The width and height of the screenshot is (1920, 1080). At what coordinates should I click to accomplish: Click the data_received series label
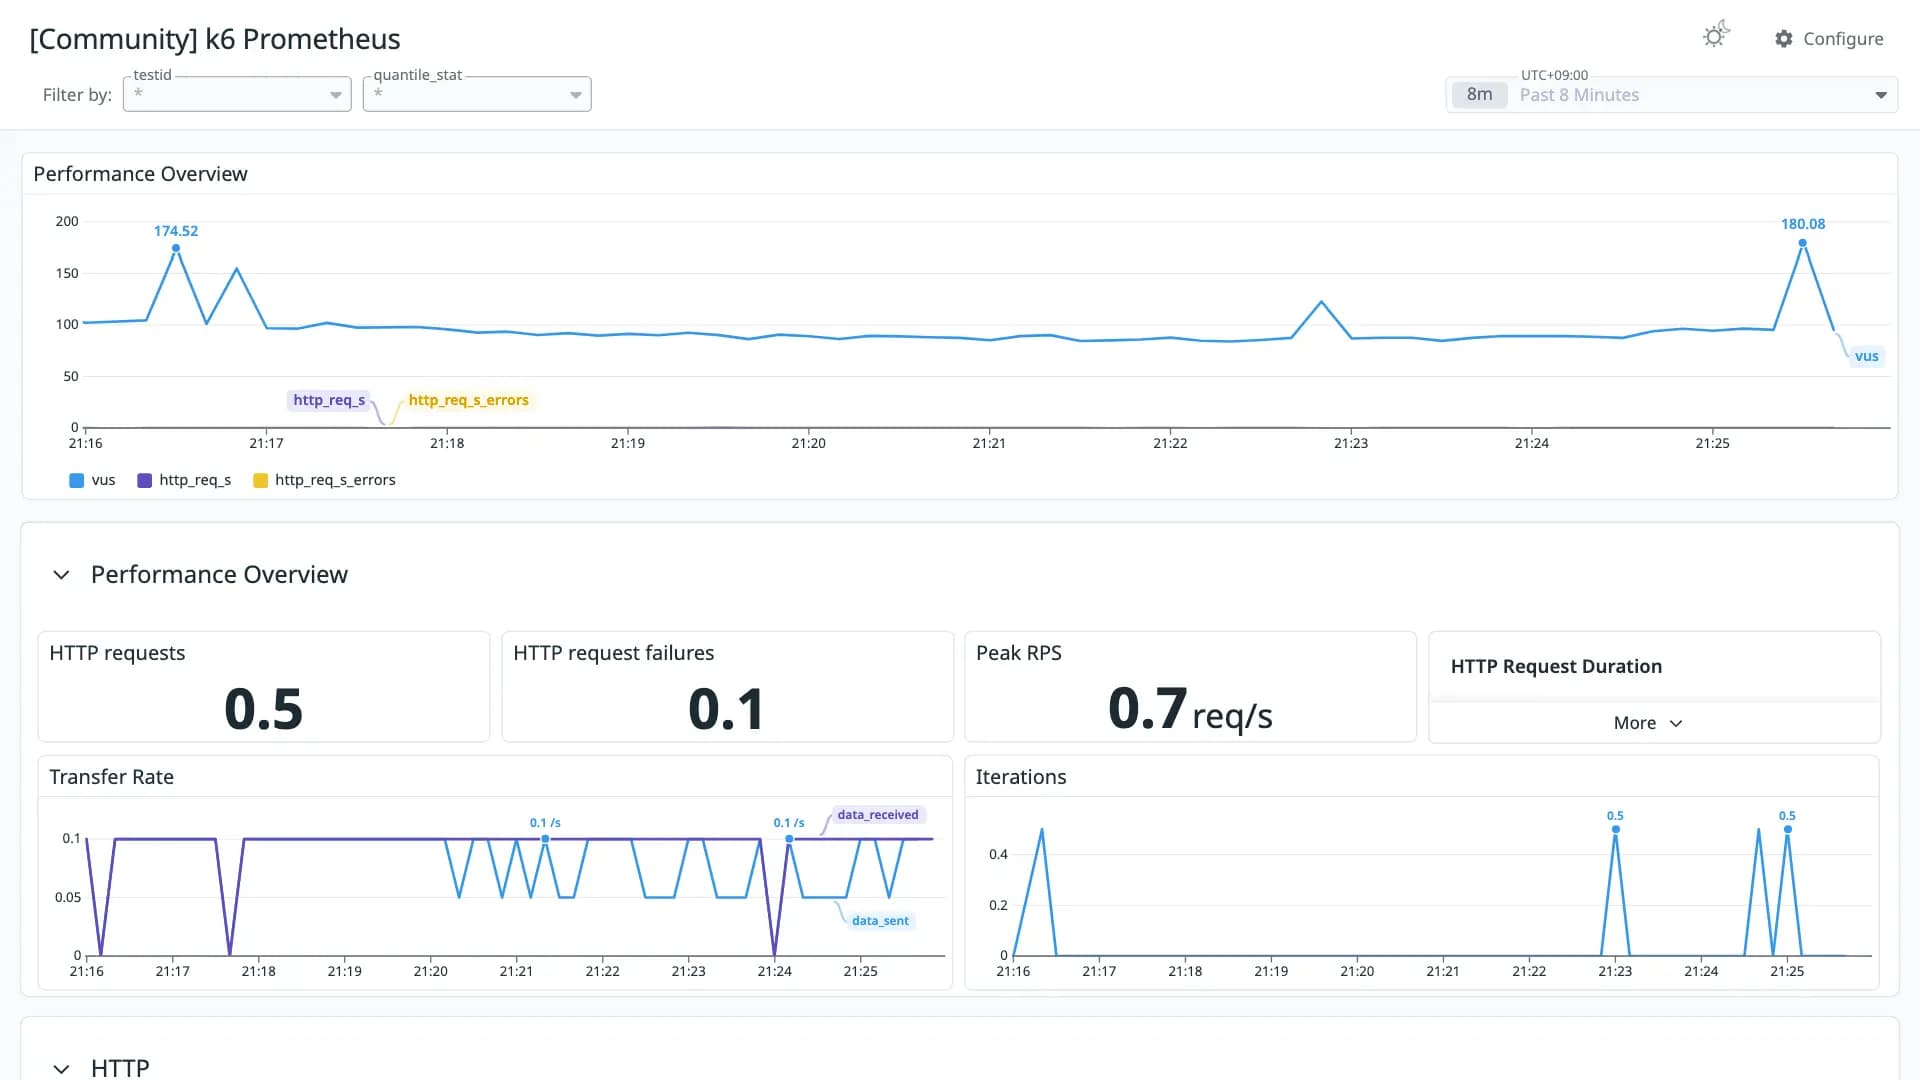[878, 815]
